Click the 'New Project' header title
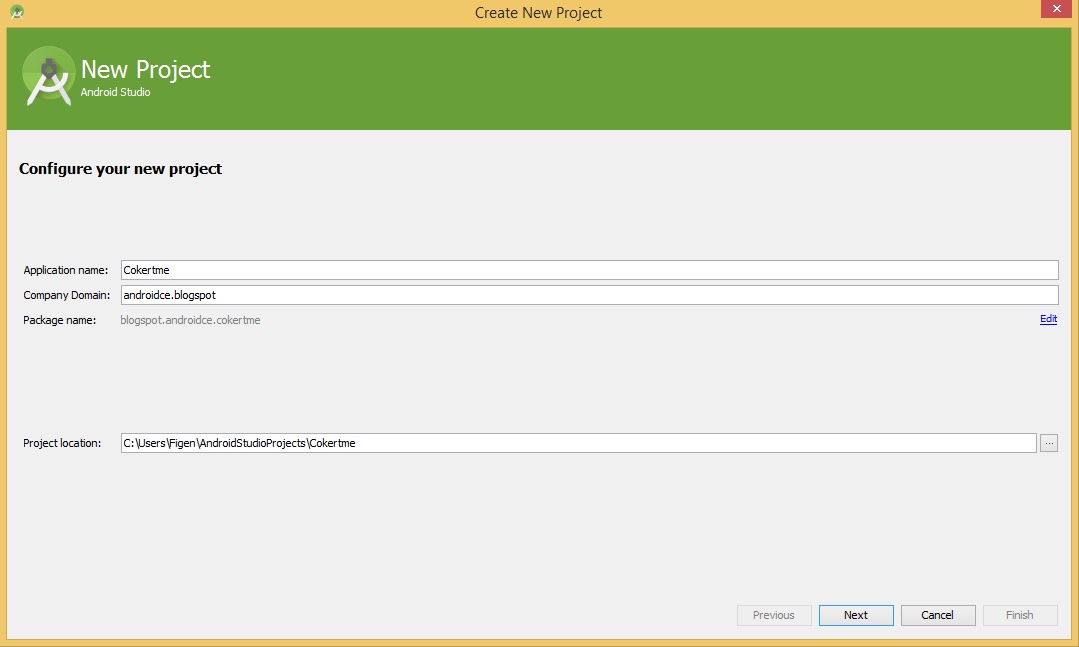The width and height of the screenshot is (1079, 647). [x=145, y=70]
